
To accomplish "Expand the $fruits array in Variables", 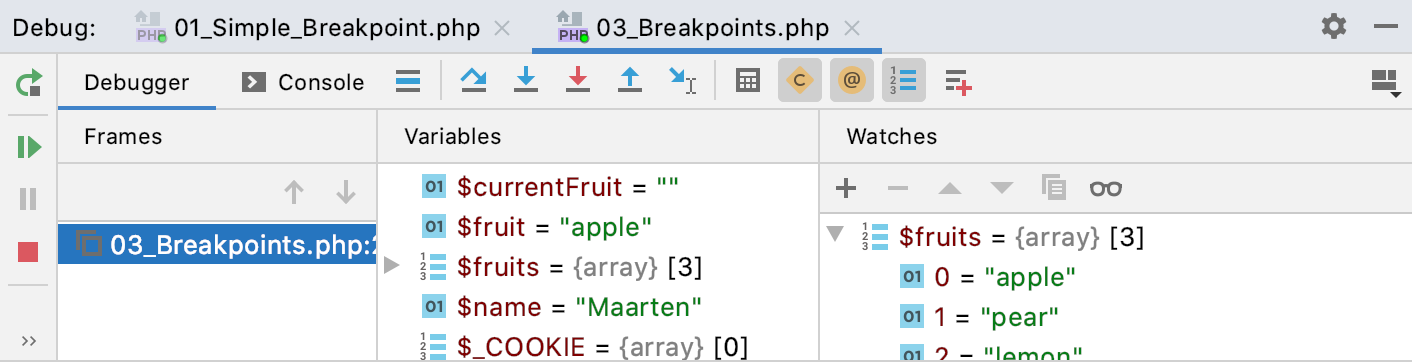I will [392, 267].
